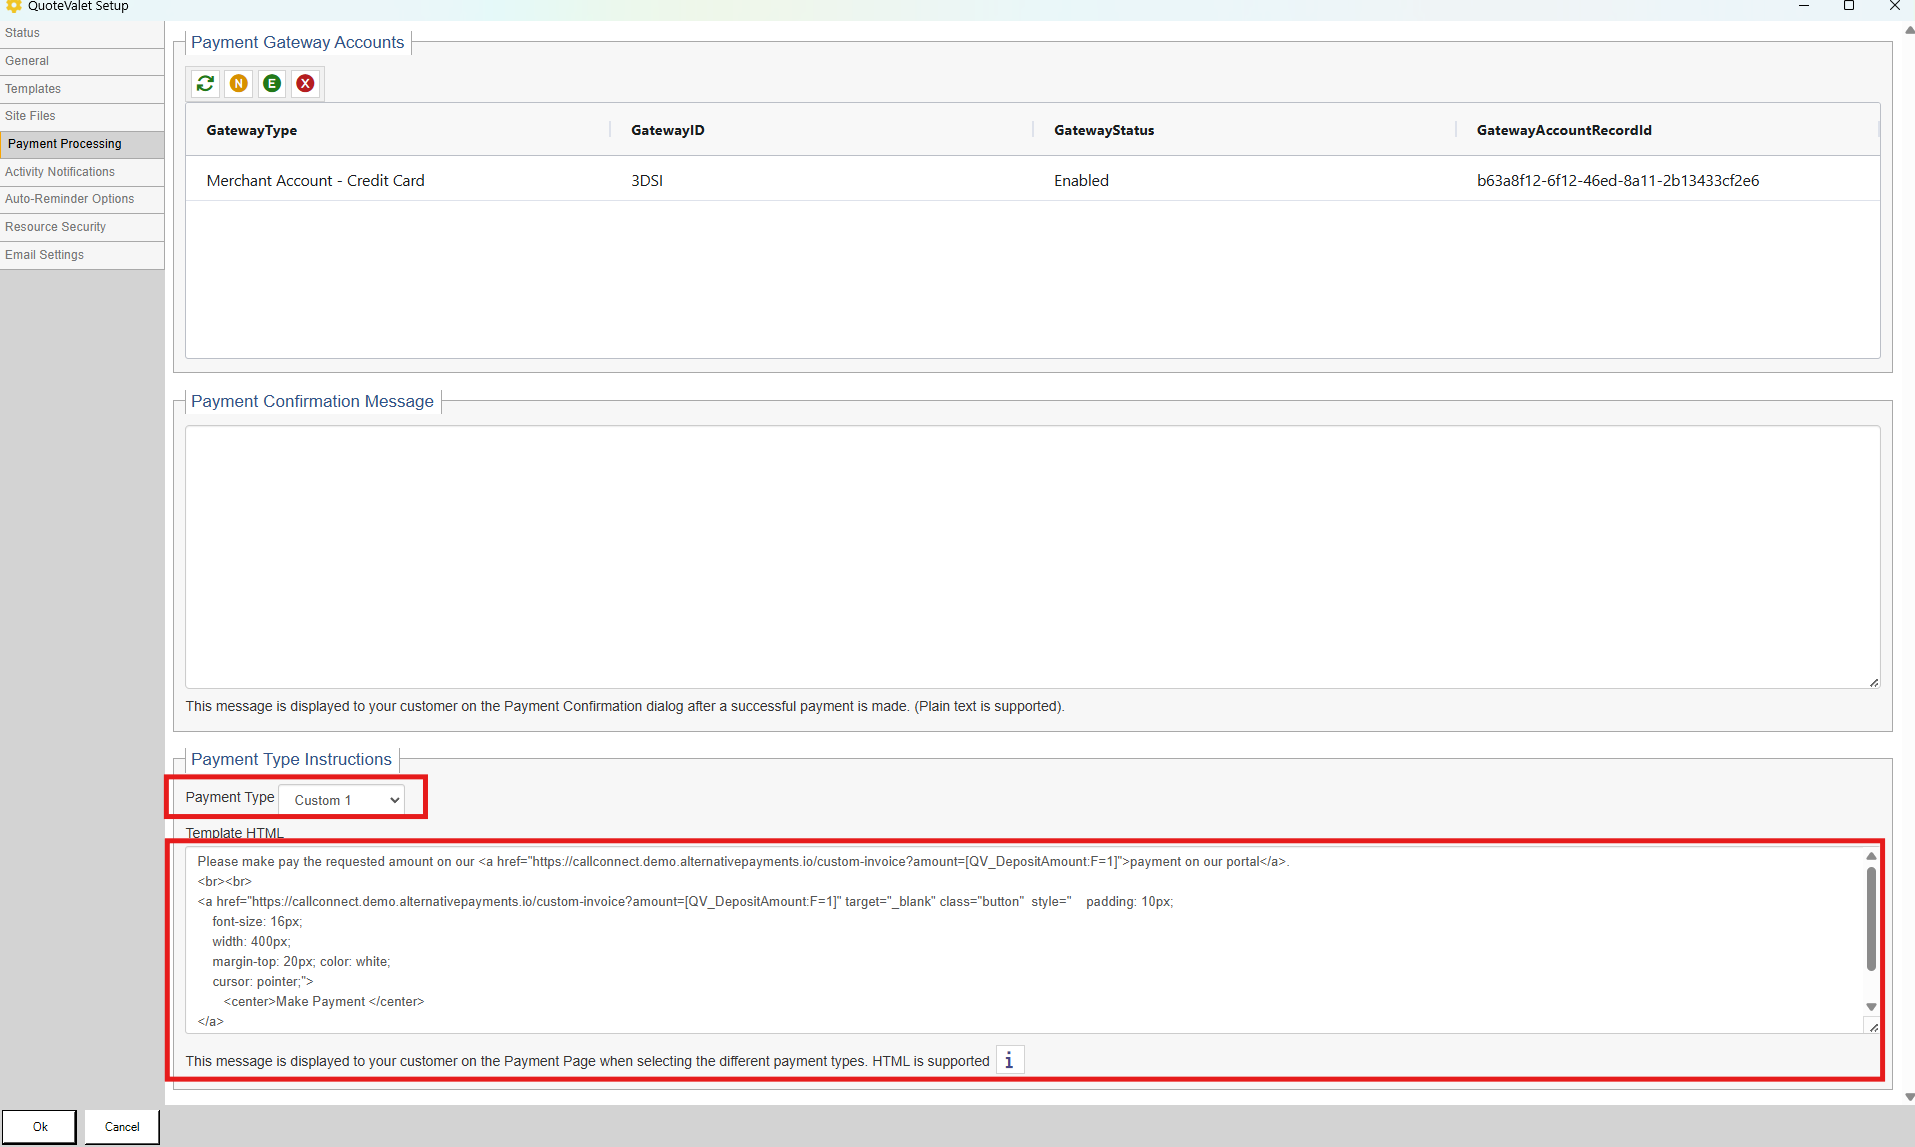Open the Payment Type dropdown
Screen dimensions: 1915x1147
[342, 800]
